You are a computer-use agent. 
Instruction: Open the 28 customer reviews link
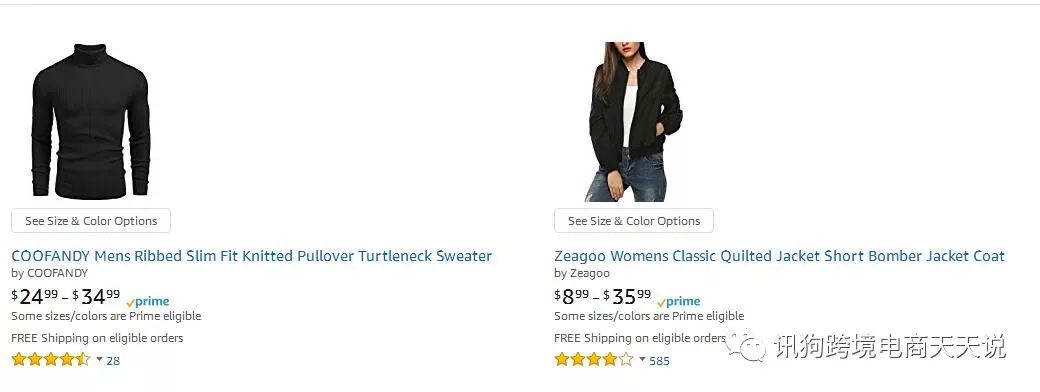click(113, 361)
